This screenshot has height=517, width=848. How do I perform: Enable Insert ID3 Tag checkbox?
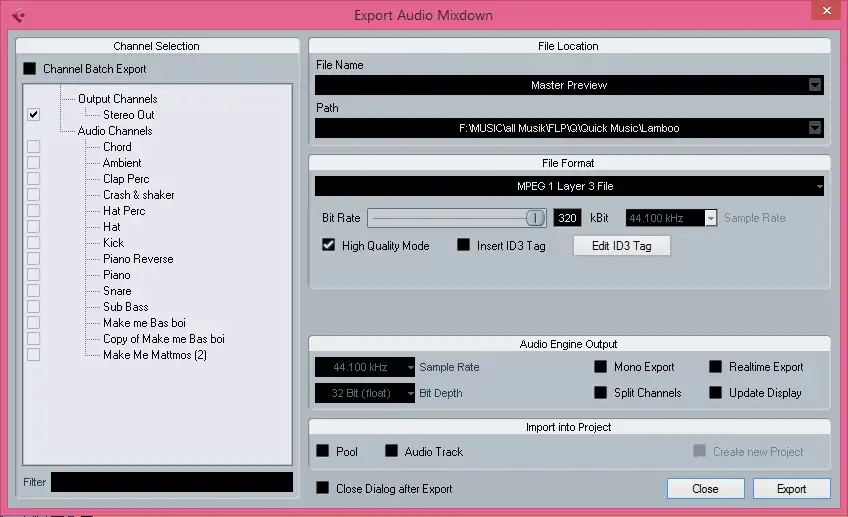pyautogui.click(x=463, y=245)
